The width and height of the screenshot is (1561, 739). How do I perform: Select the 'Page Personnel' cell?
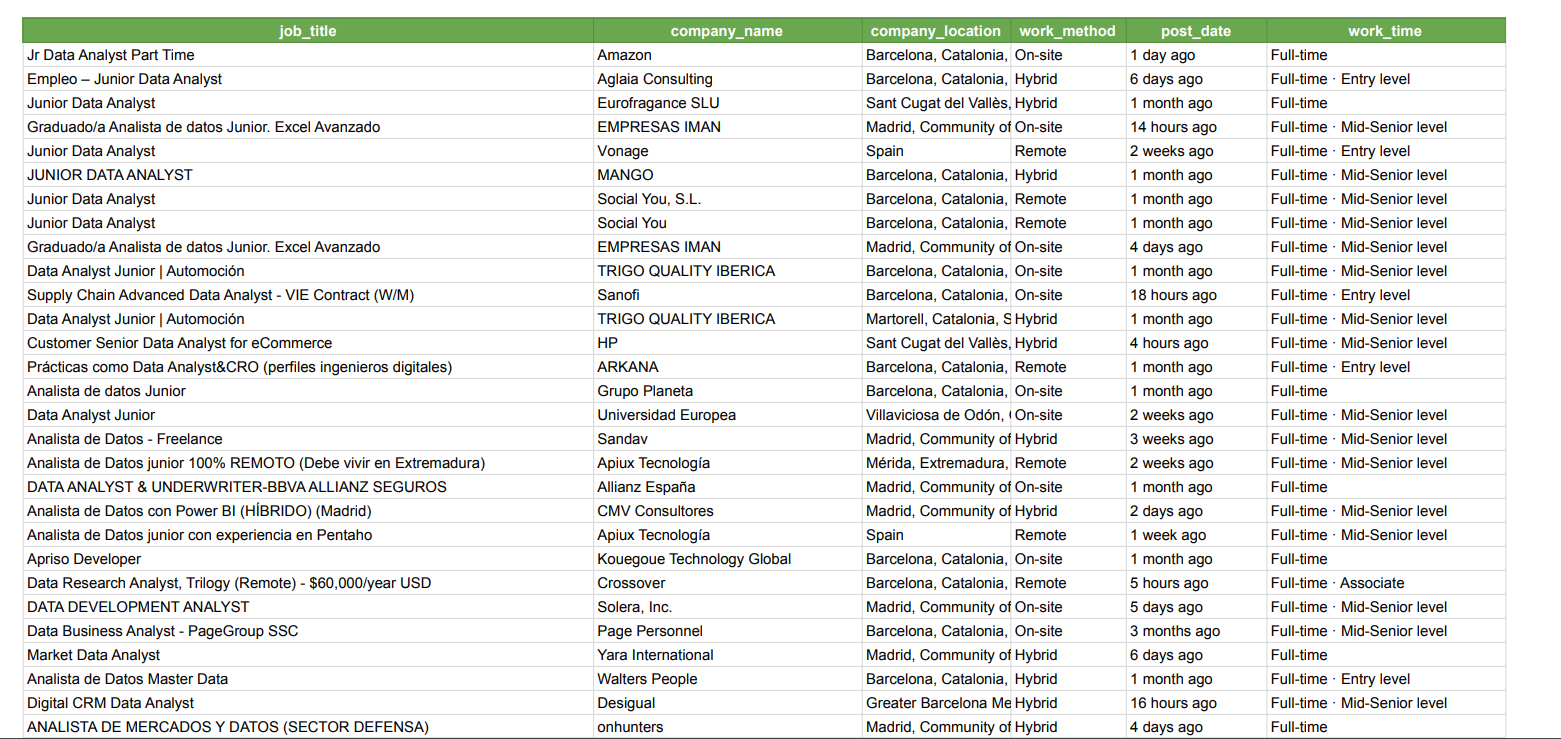tap(727, 631)
